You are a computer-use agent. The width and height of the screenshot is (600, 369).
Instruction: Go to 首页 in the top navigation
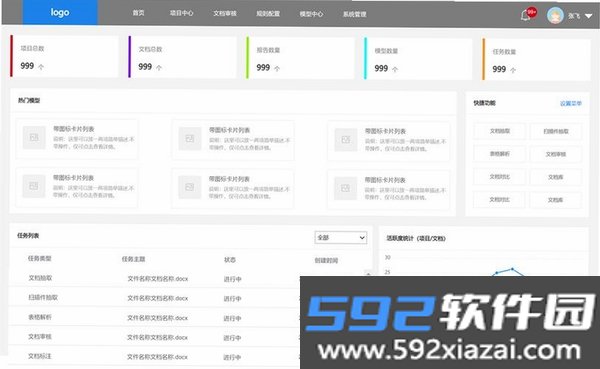[138, 13]
